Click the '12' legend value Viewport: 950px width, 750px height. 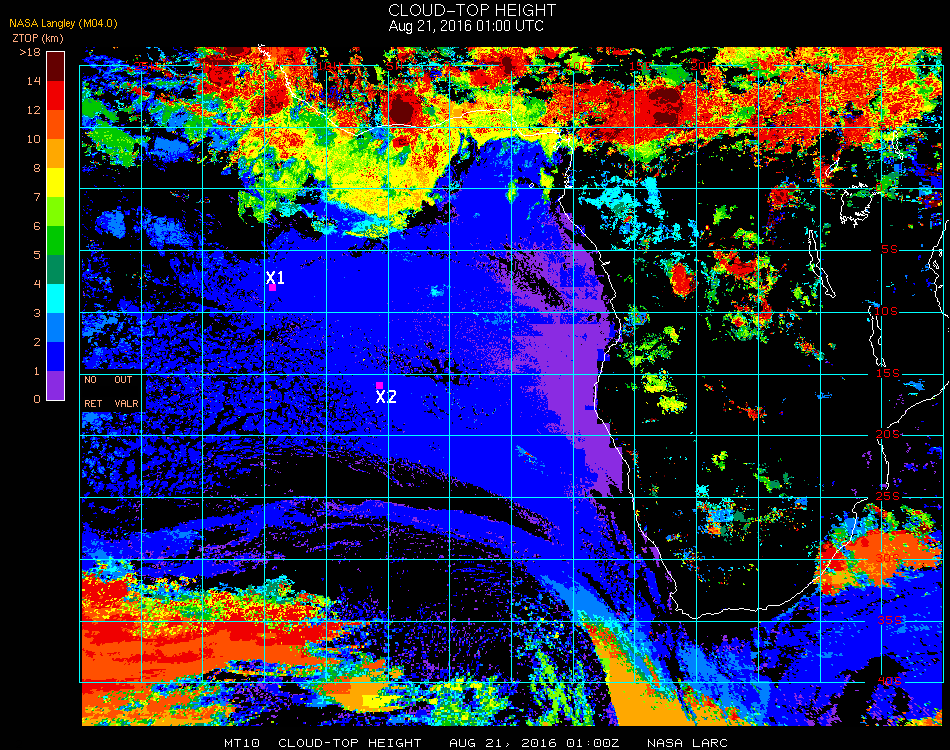(33, 110)
